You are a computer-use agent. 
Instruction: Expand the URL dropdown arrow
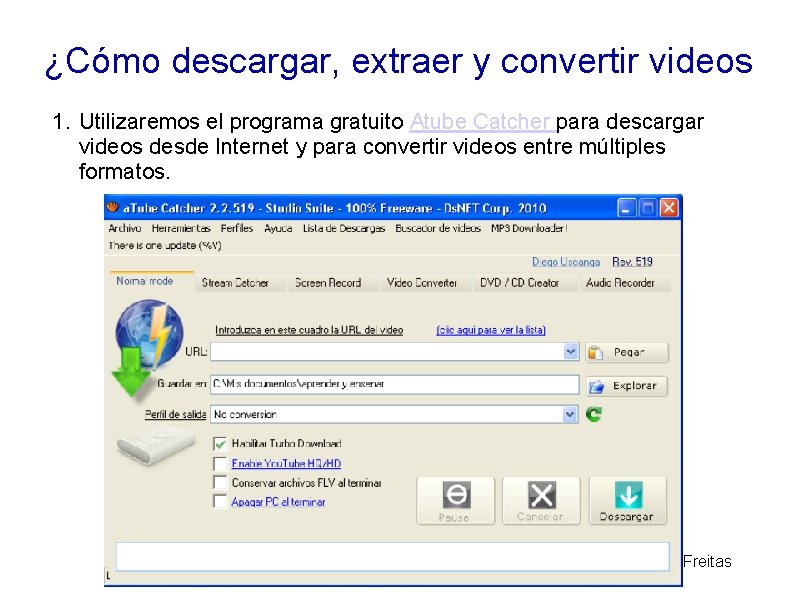570,352
